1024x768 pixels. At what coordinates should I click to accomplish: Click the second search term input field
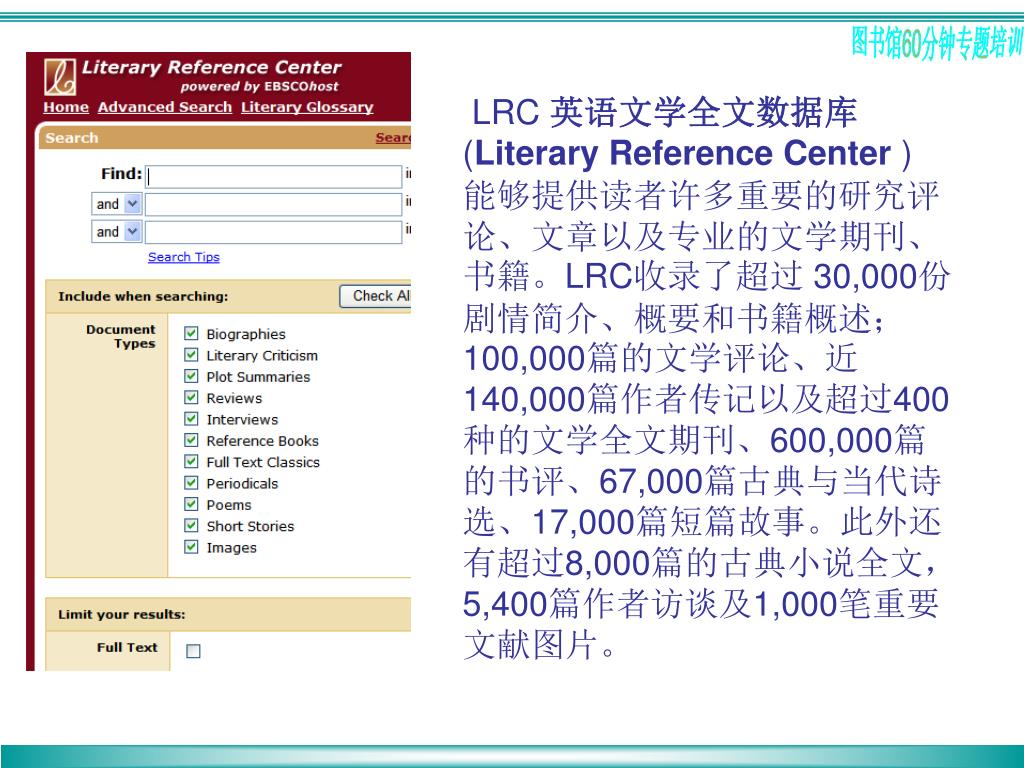(x=273, y=204)
